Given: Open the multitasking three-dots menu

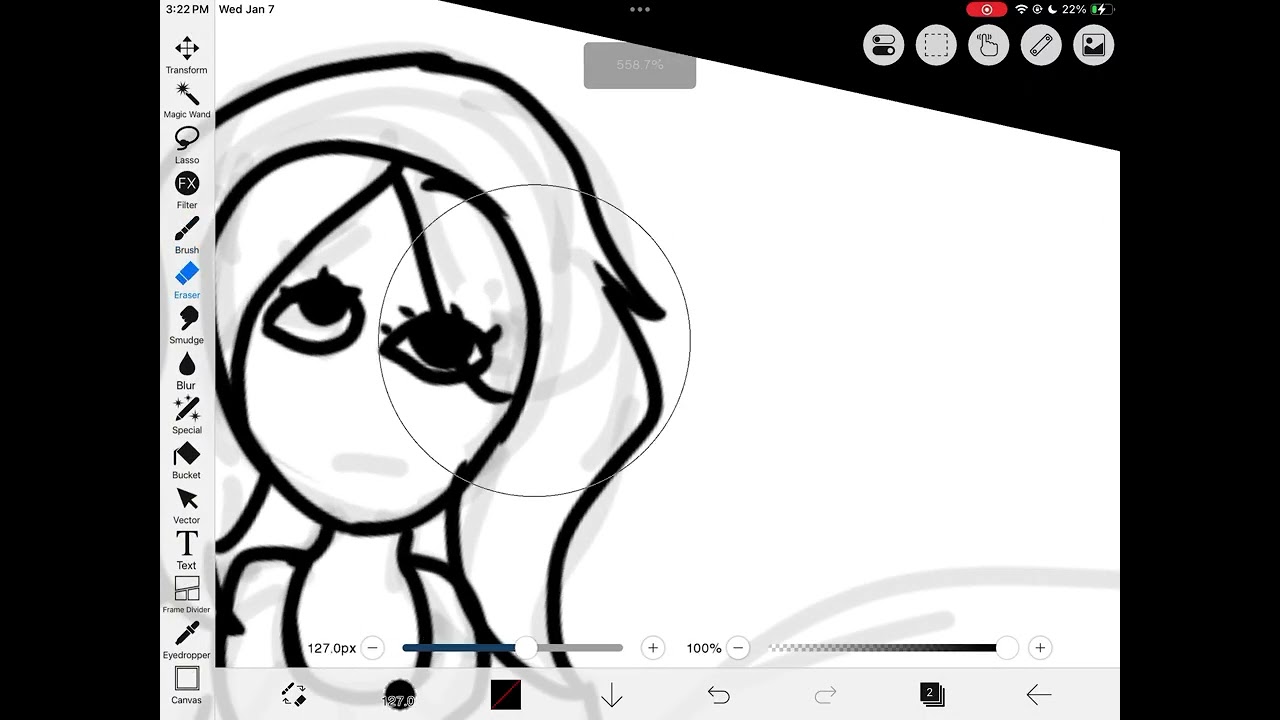Looking at the screenshot, I should [x=640, y=9].
